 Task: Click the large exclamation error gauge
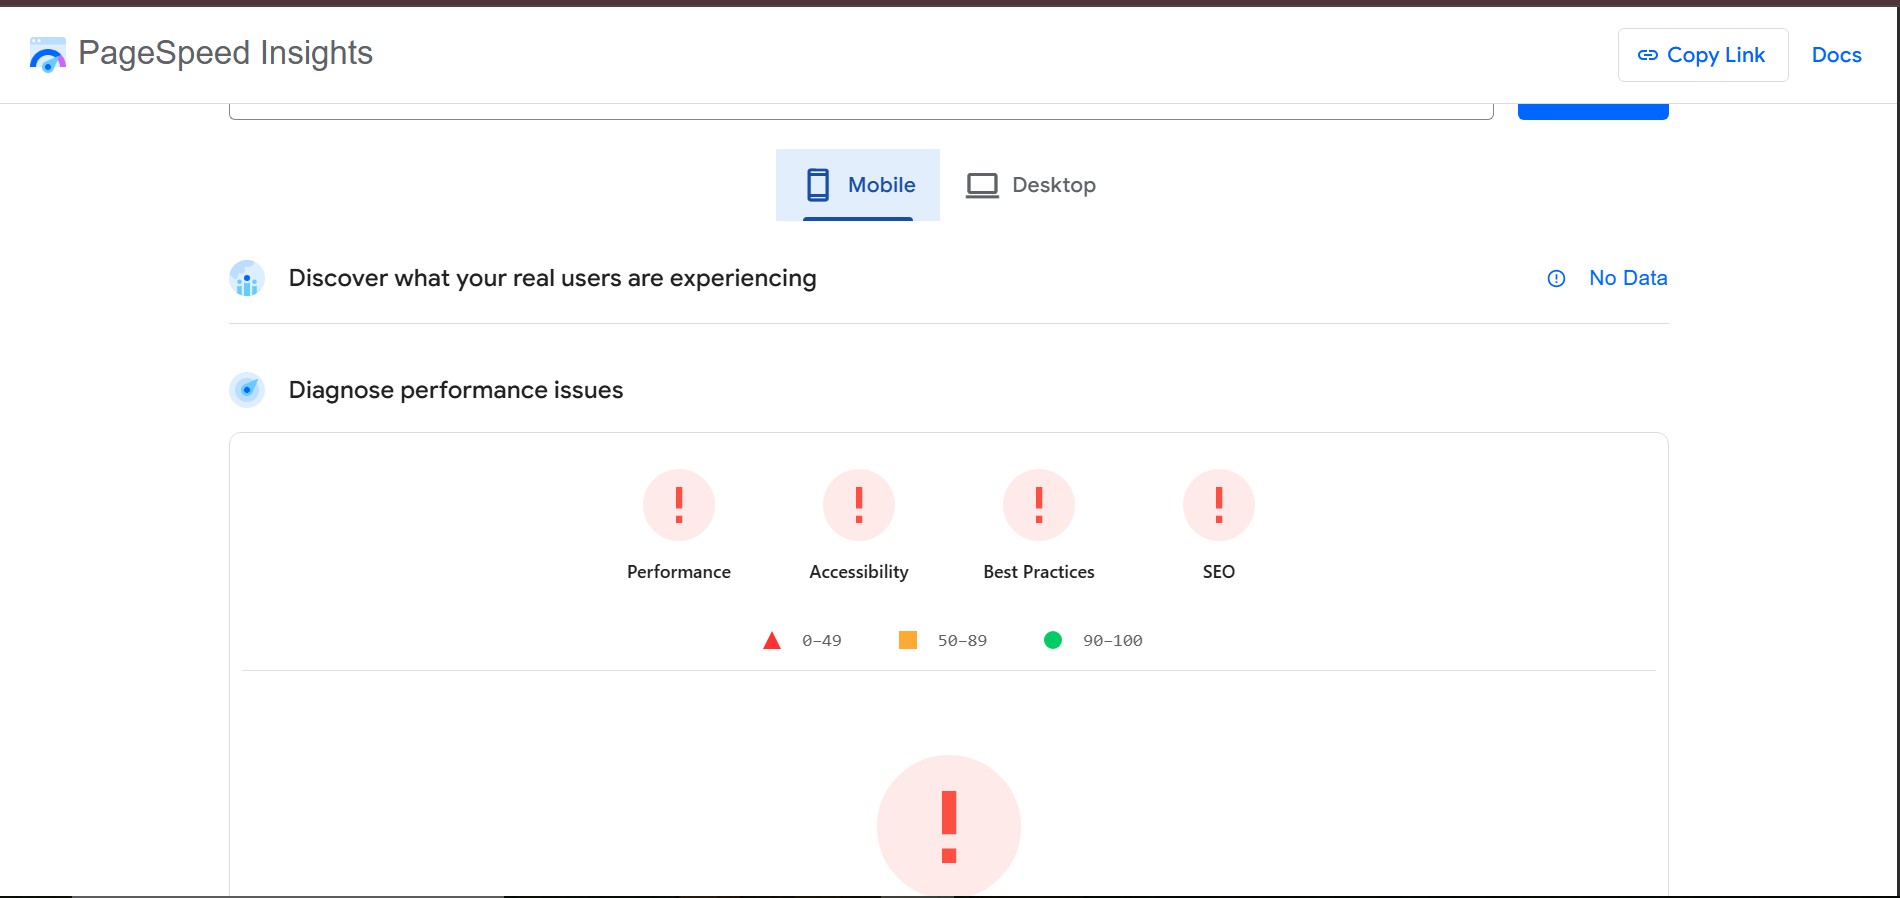(949, 826)
